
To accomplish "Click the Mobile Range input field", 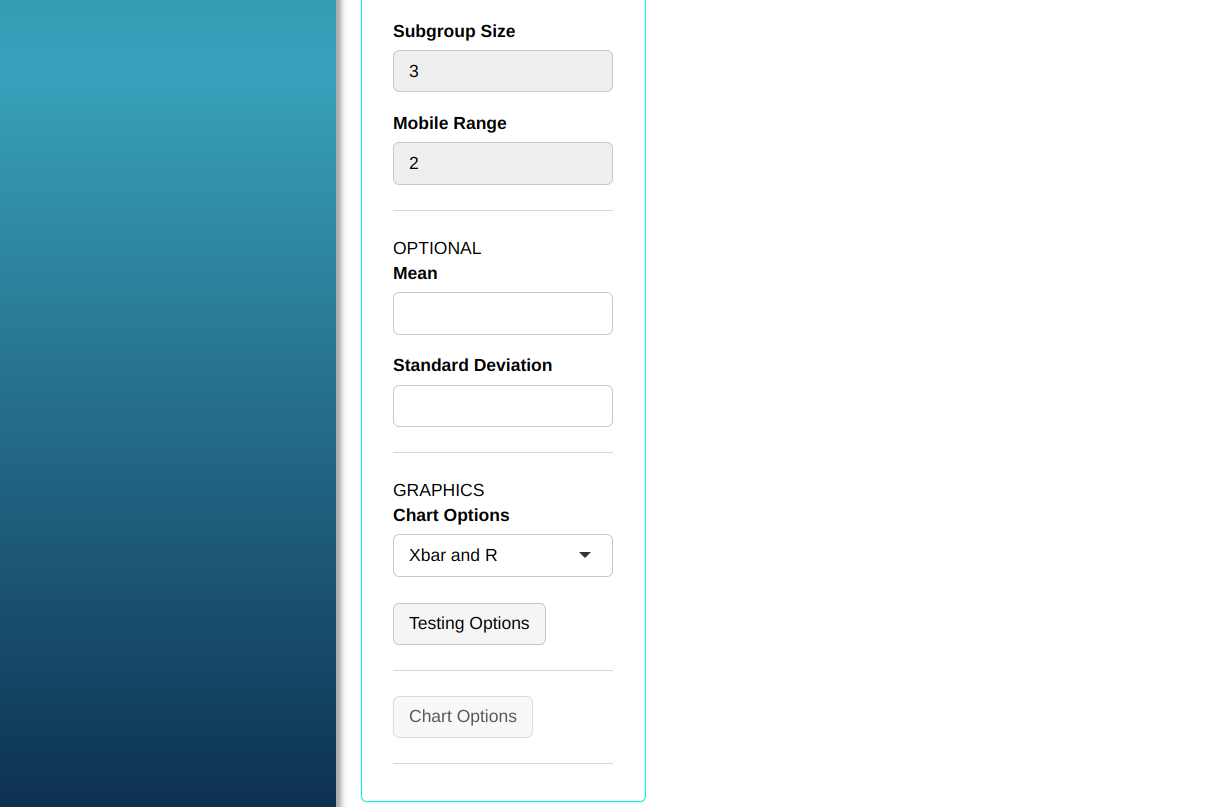I will pos(502,163).
